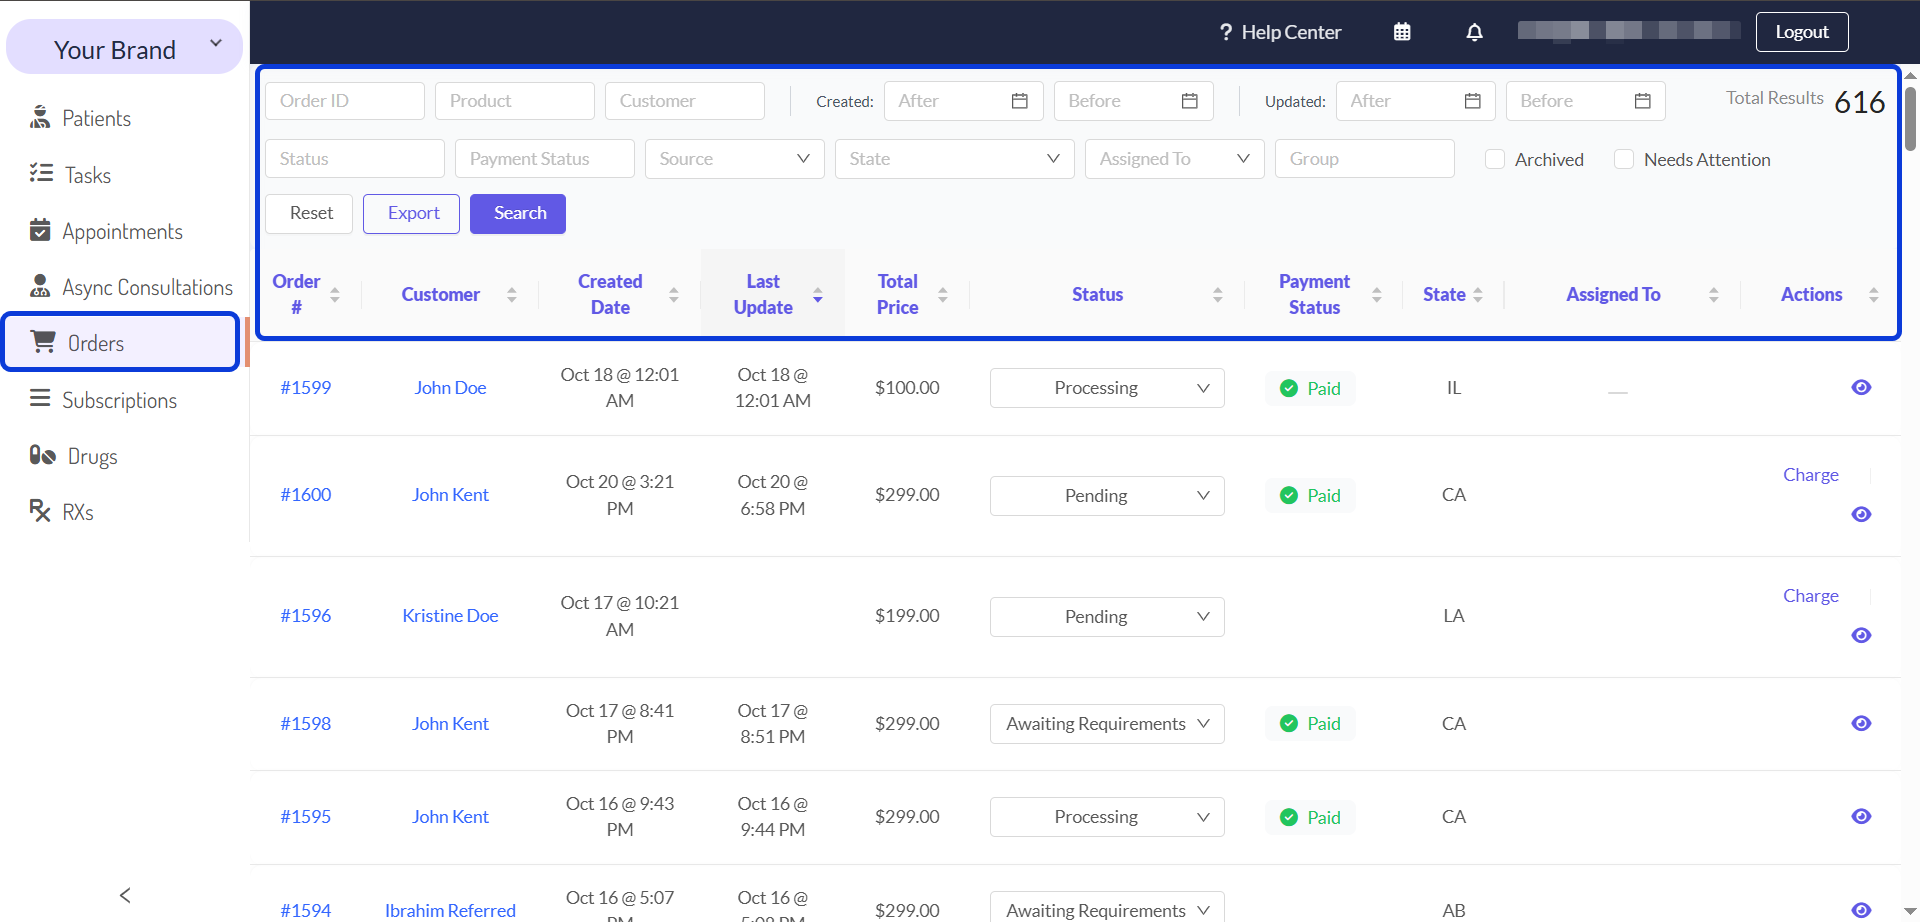The width and height of the screenshot is (1920, 922).
Task: Click eye icon for order #1598
Action: click(x=1860, y=724)
